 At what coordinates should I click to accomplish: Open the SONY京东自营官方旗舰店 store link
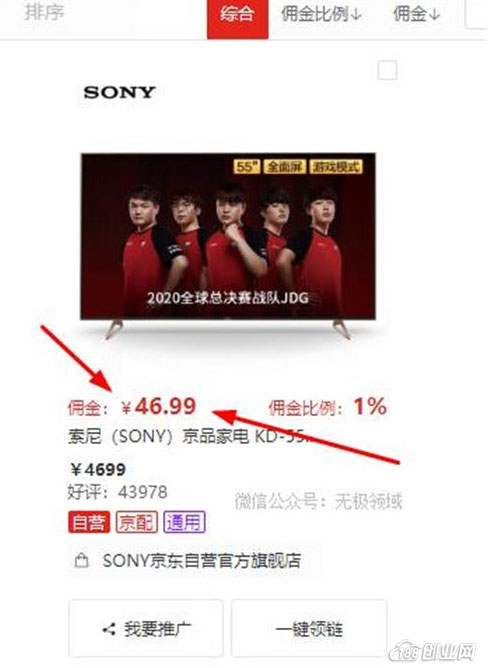pos(202,561)
